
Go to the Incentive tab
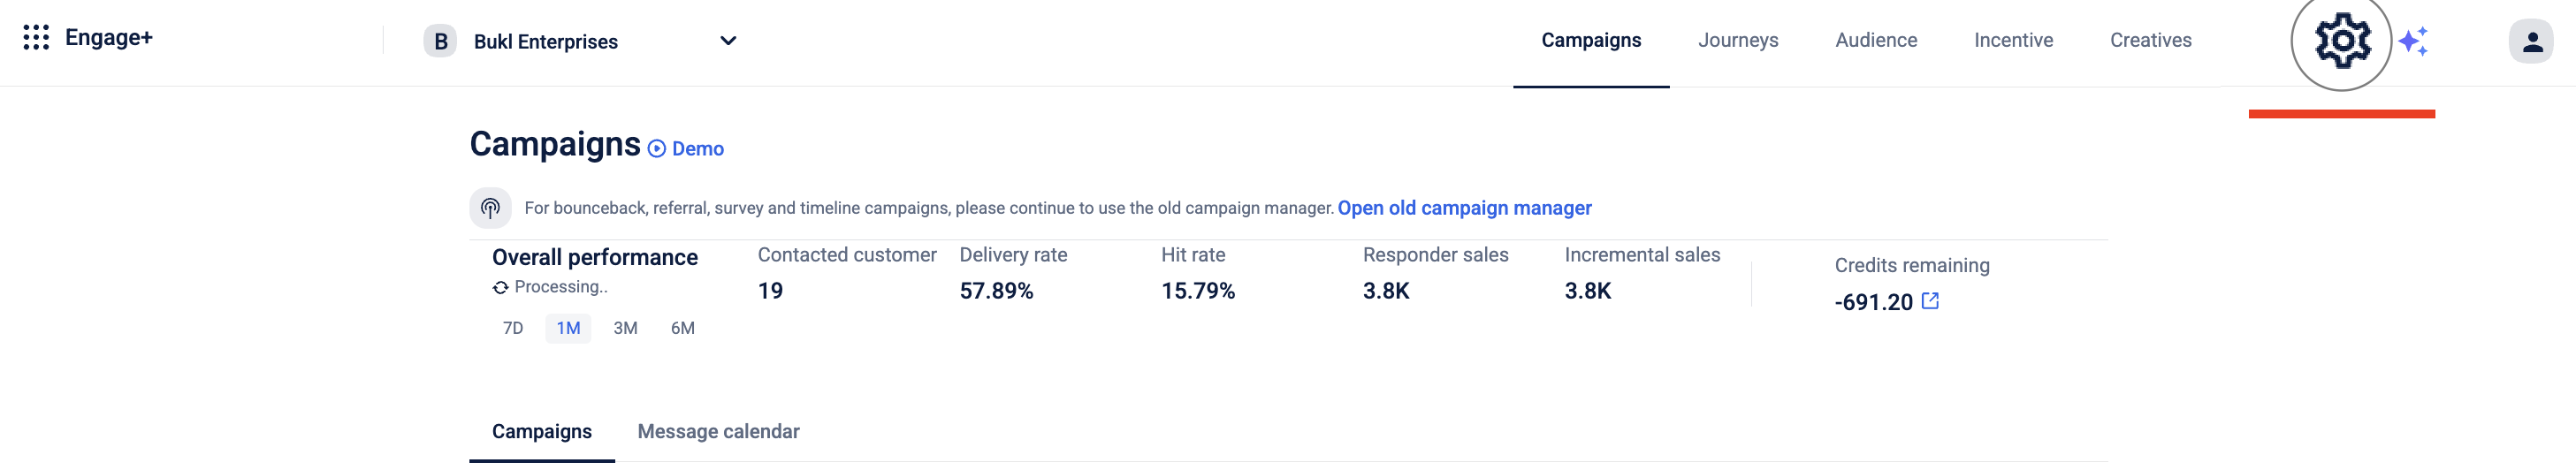pyautogui.click(x=2013, y=40)
